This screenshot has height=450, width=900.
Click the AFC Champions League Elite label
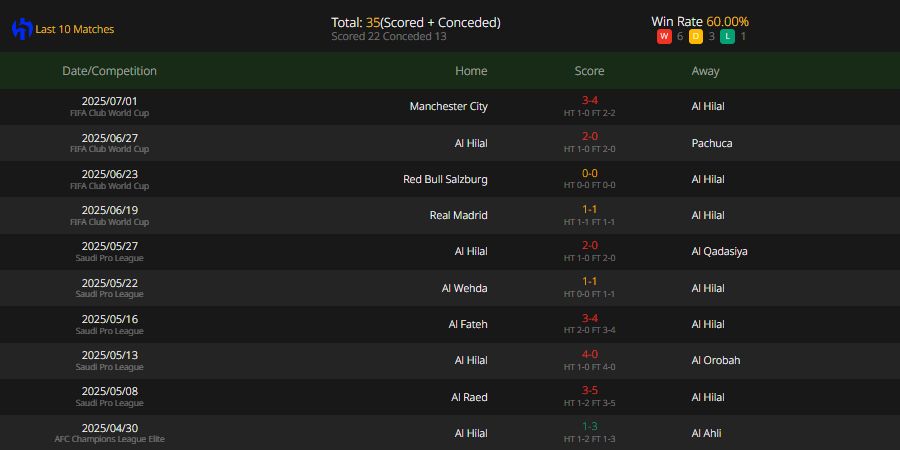[110, 439]
